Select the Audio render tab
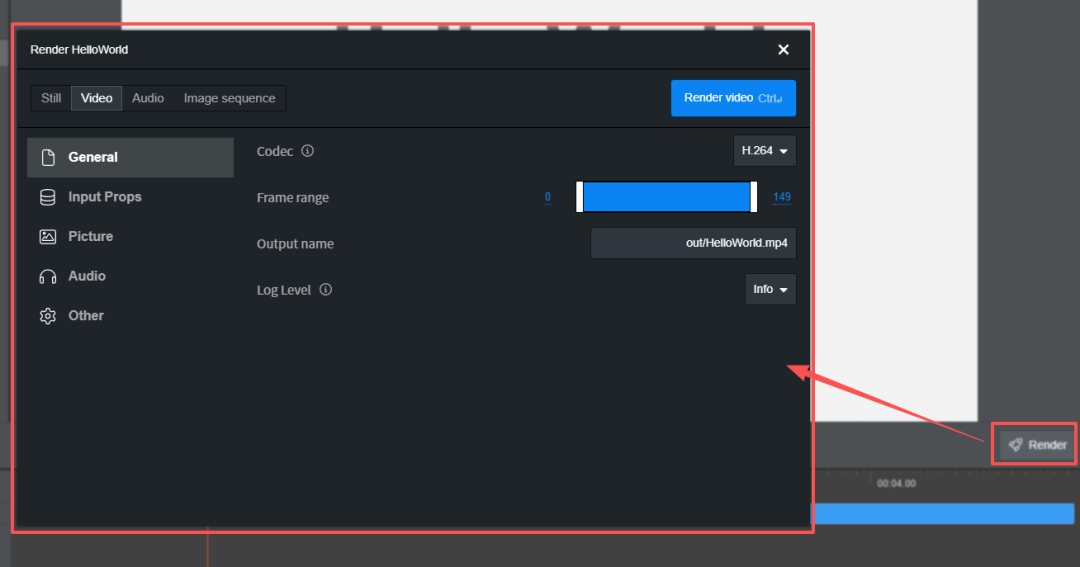 (148, 98)
